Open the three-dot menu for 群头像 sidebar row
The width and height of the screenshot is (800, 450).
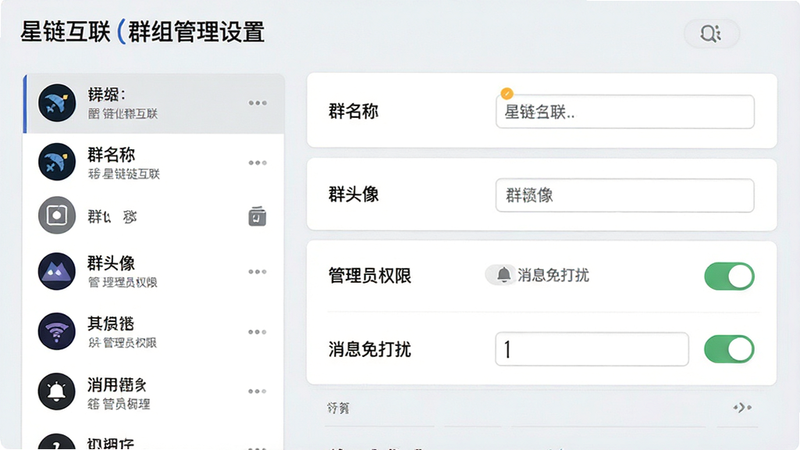258,271
